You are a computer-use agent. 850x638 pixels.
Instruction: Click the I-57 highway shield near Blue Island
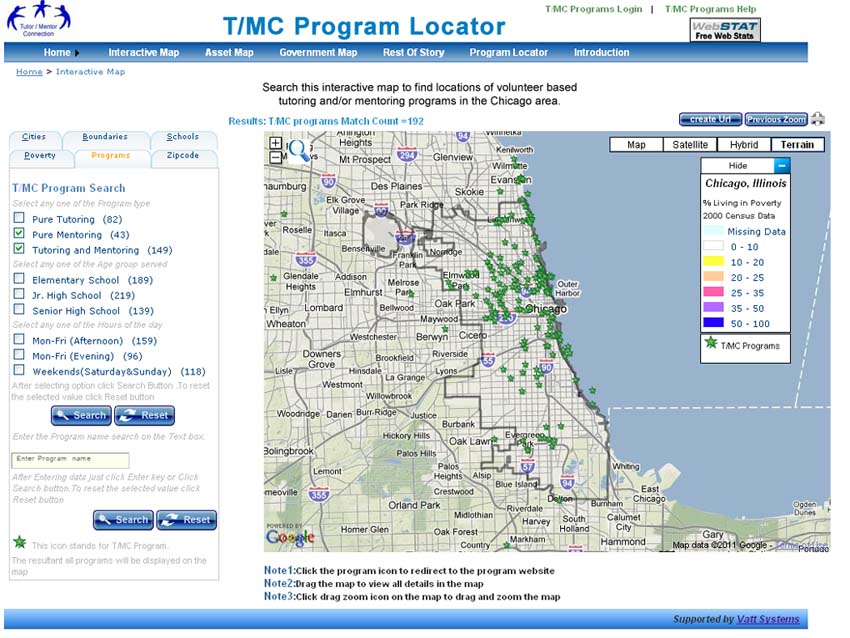527,466
